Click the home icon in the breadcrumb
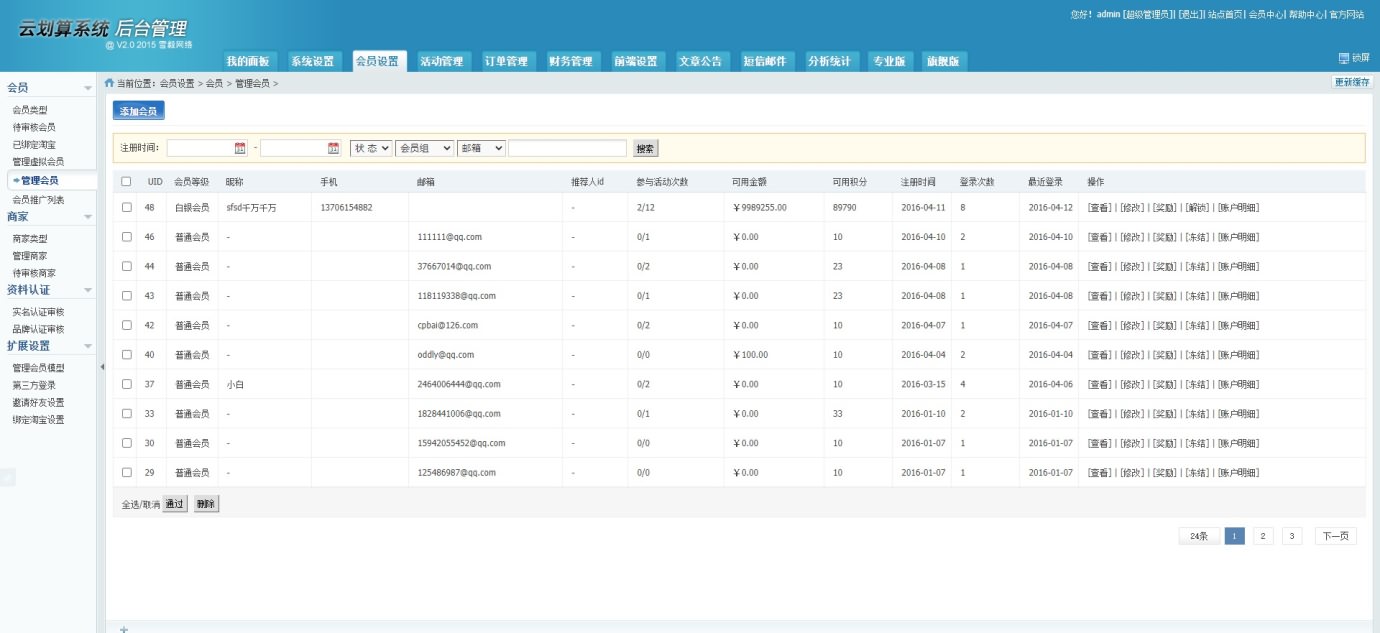 [x=109, y=83]
